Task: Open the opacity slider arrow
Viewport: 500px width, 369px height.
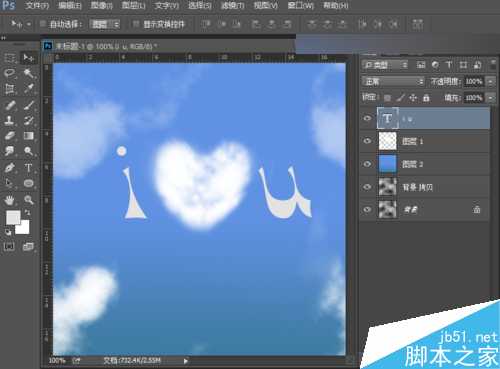Action: pos(490,81)
